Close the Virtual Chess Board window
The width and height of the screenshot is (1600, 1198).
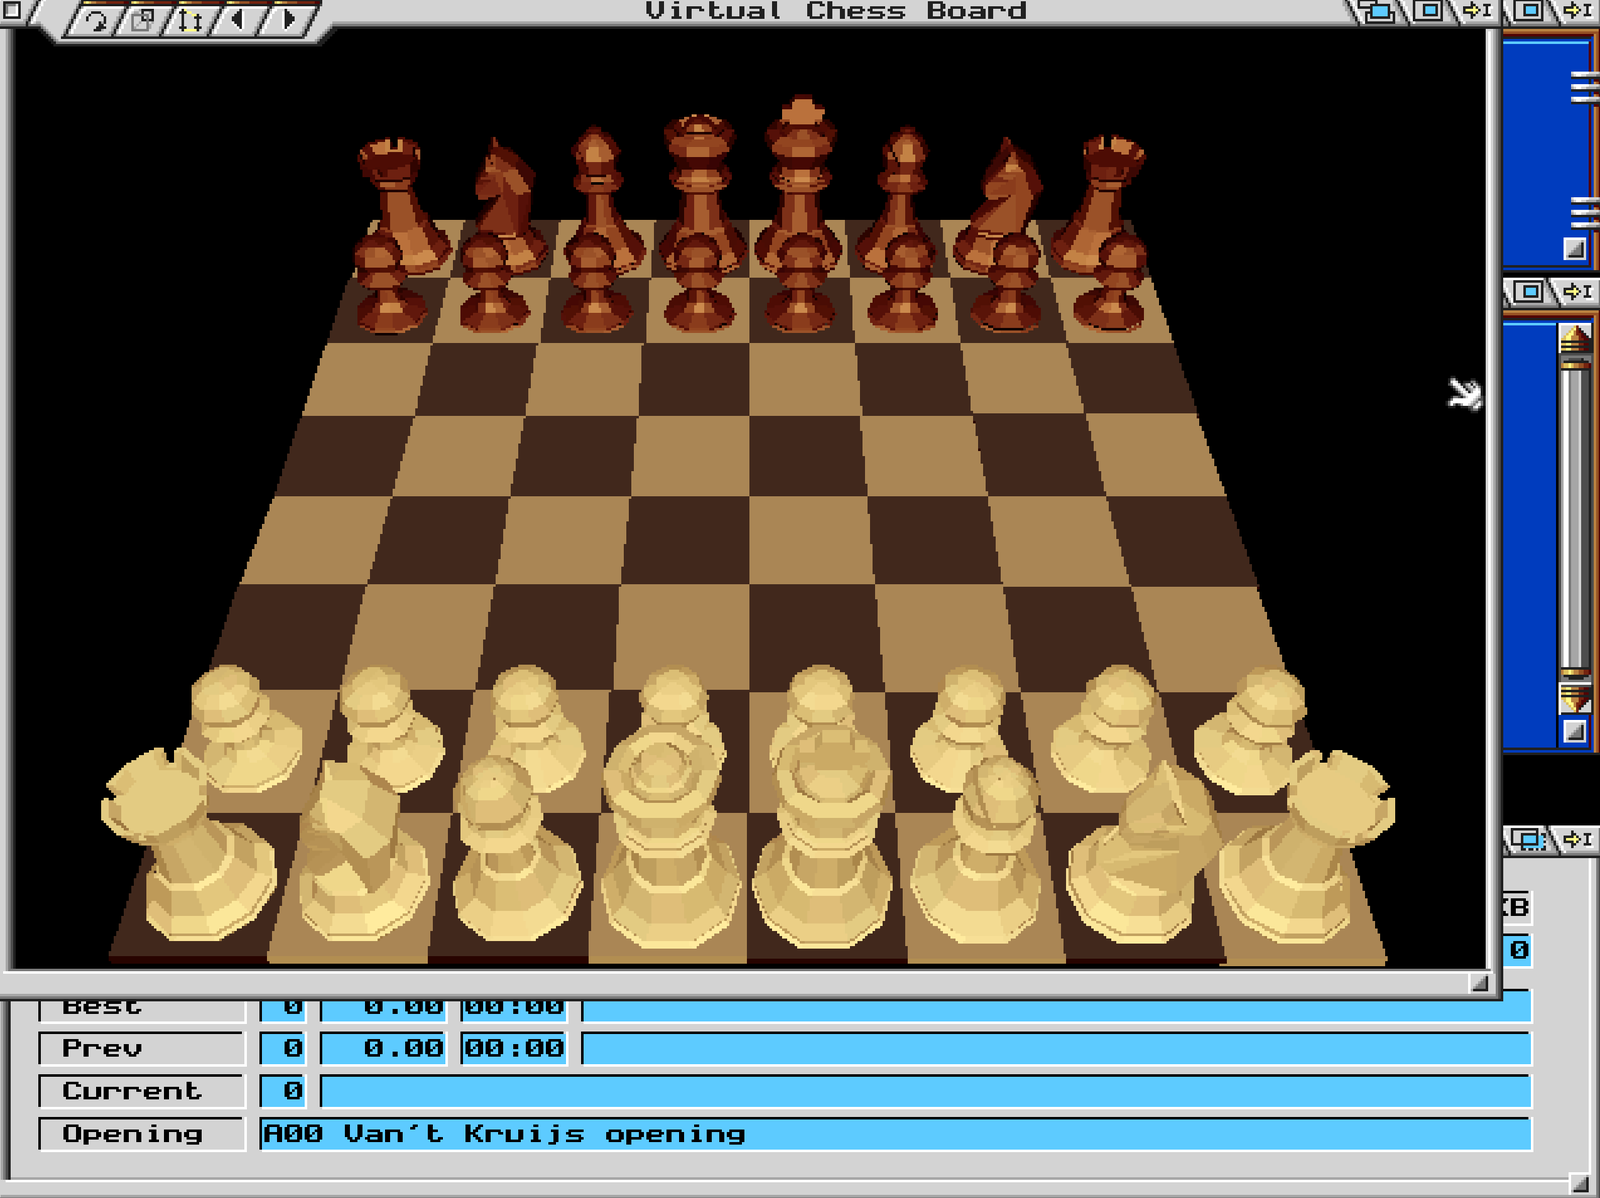pos(10,11)
